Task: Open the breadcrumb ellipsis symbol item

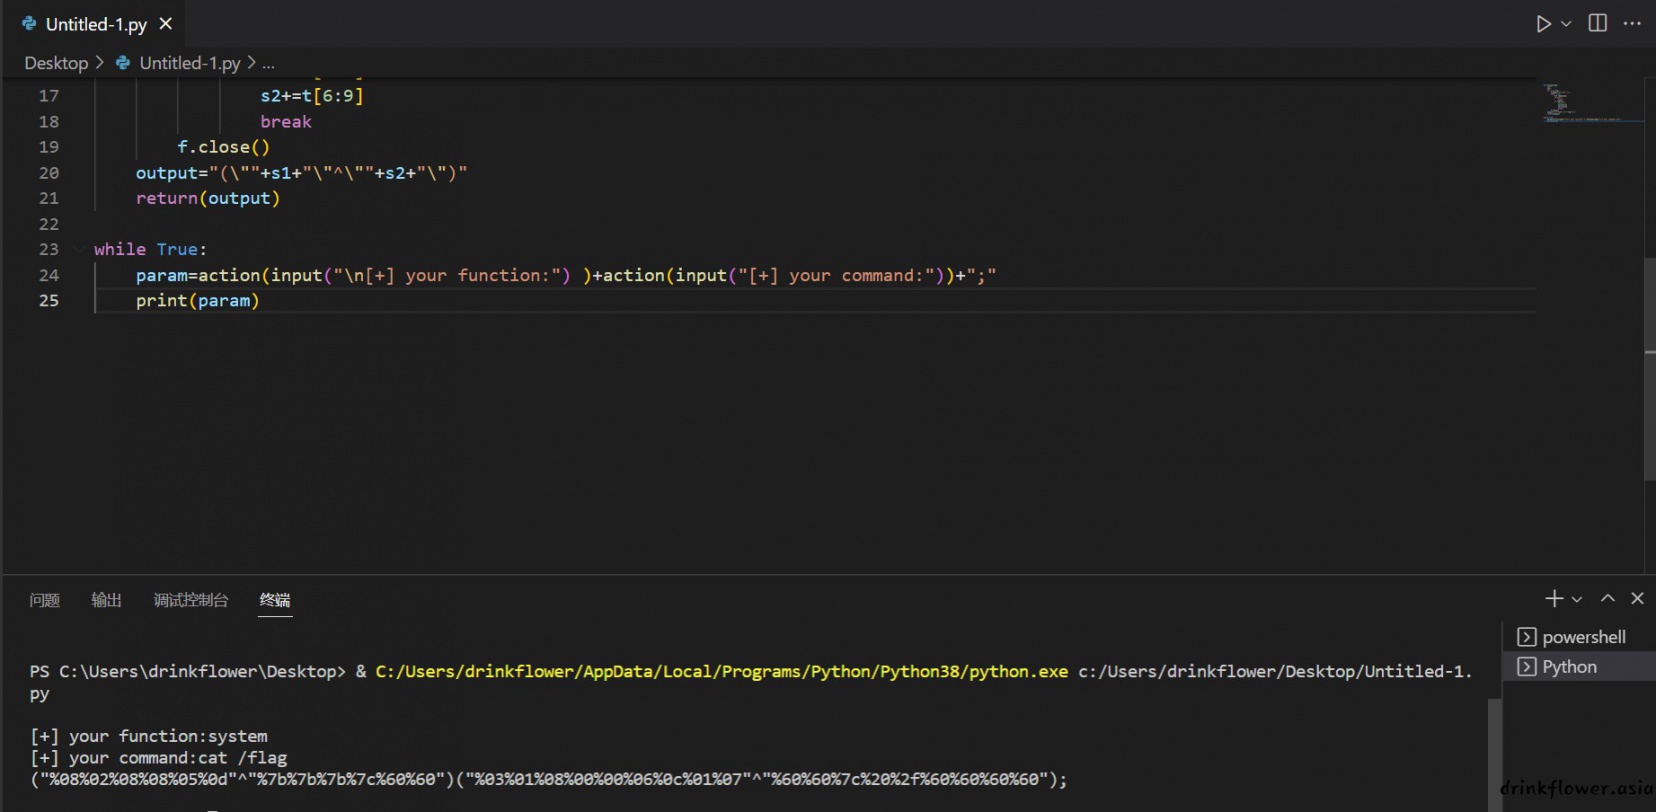Action: [x=268, y=63]
